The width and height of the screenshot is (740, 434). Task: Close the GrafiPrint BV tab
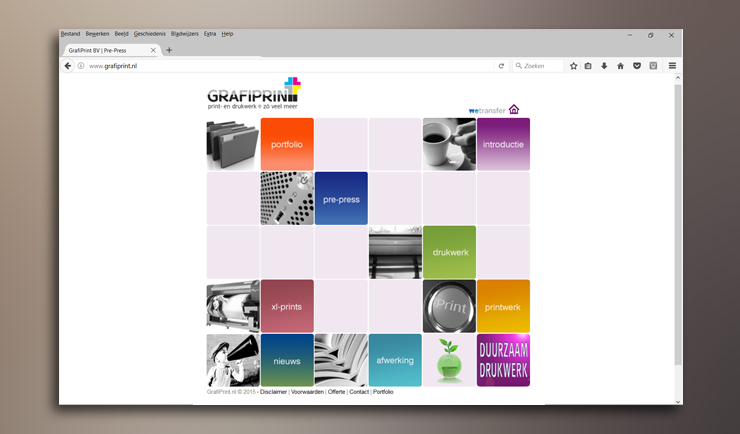point(153,50)
